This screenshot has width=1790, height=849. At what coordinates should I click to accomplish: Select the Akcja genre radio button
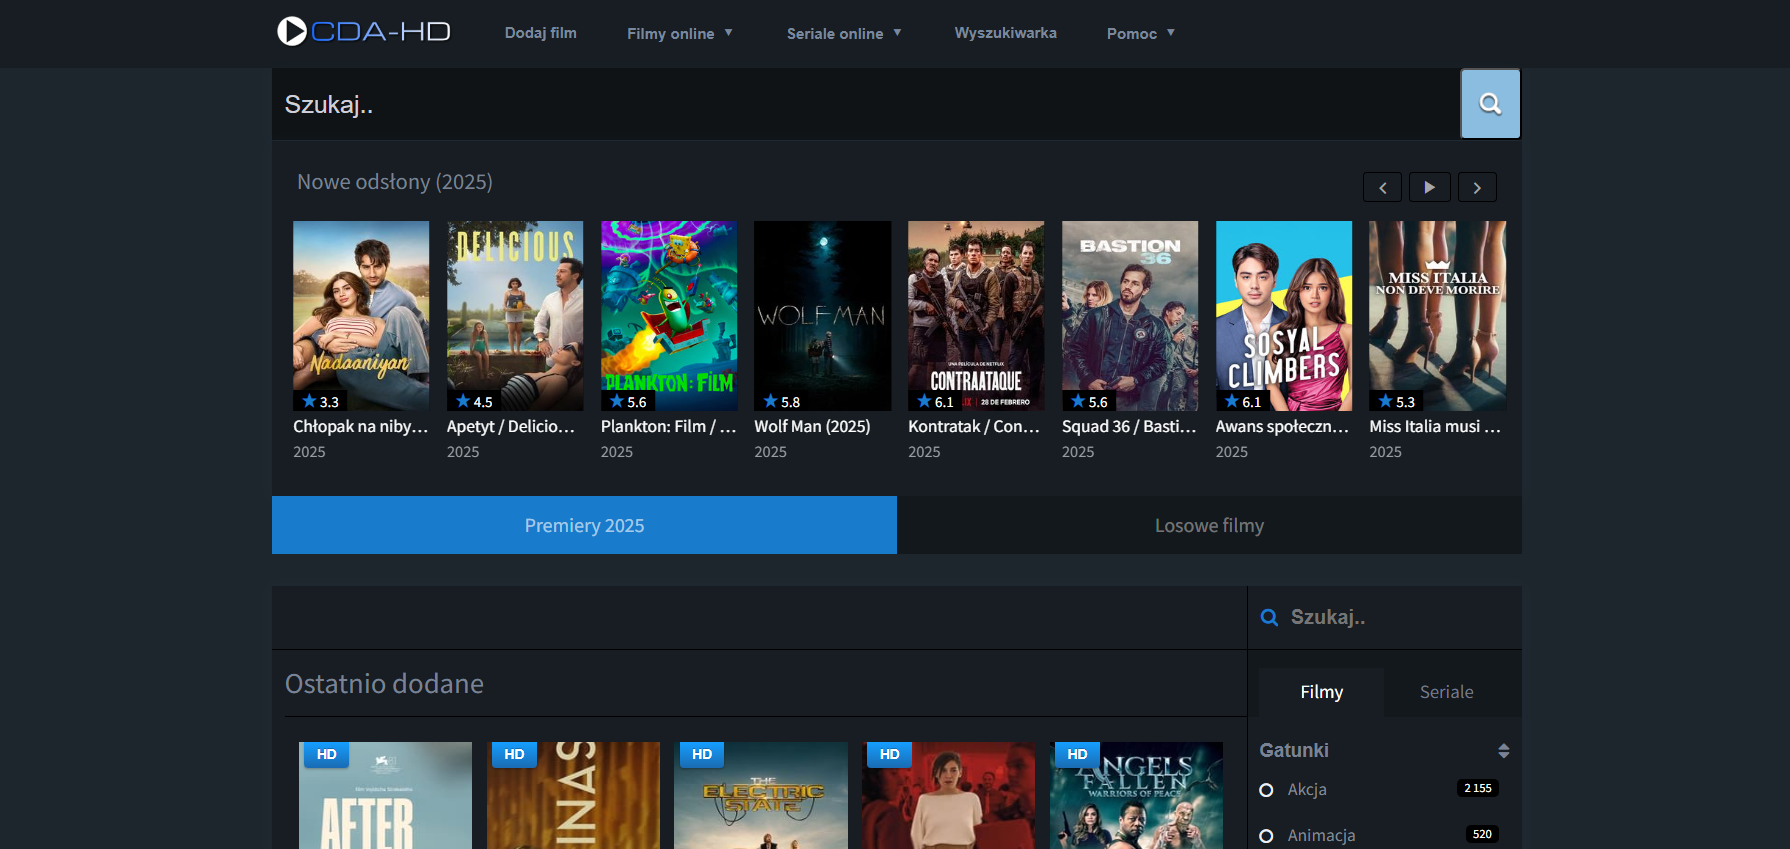(1266, 790)
